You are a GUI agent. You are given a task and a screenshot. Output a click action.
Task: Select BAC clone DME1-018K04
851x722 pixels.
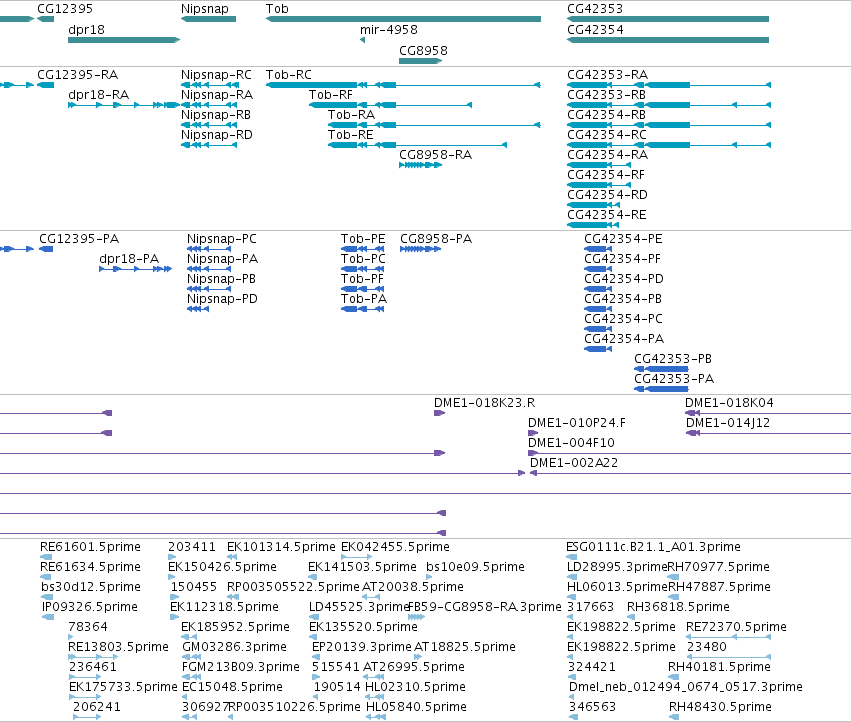click(x=768, y=413)
